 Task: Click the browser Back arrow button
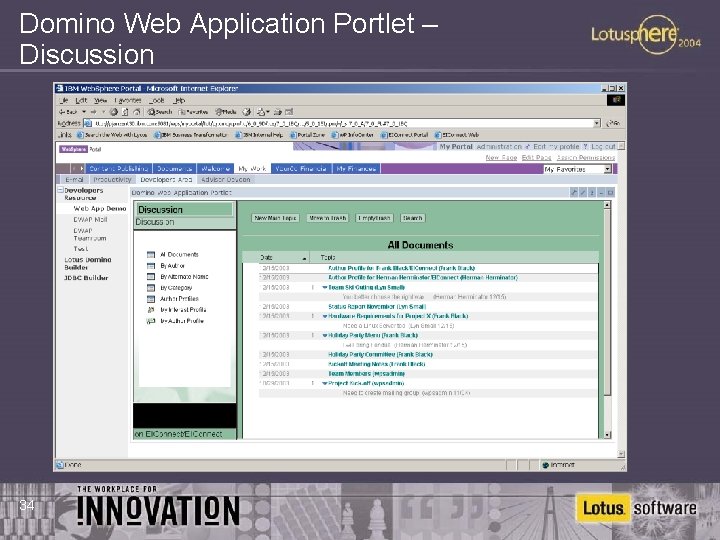coord(68,112)
